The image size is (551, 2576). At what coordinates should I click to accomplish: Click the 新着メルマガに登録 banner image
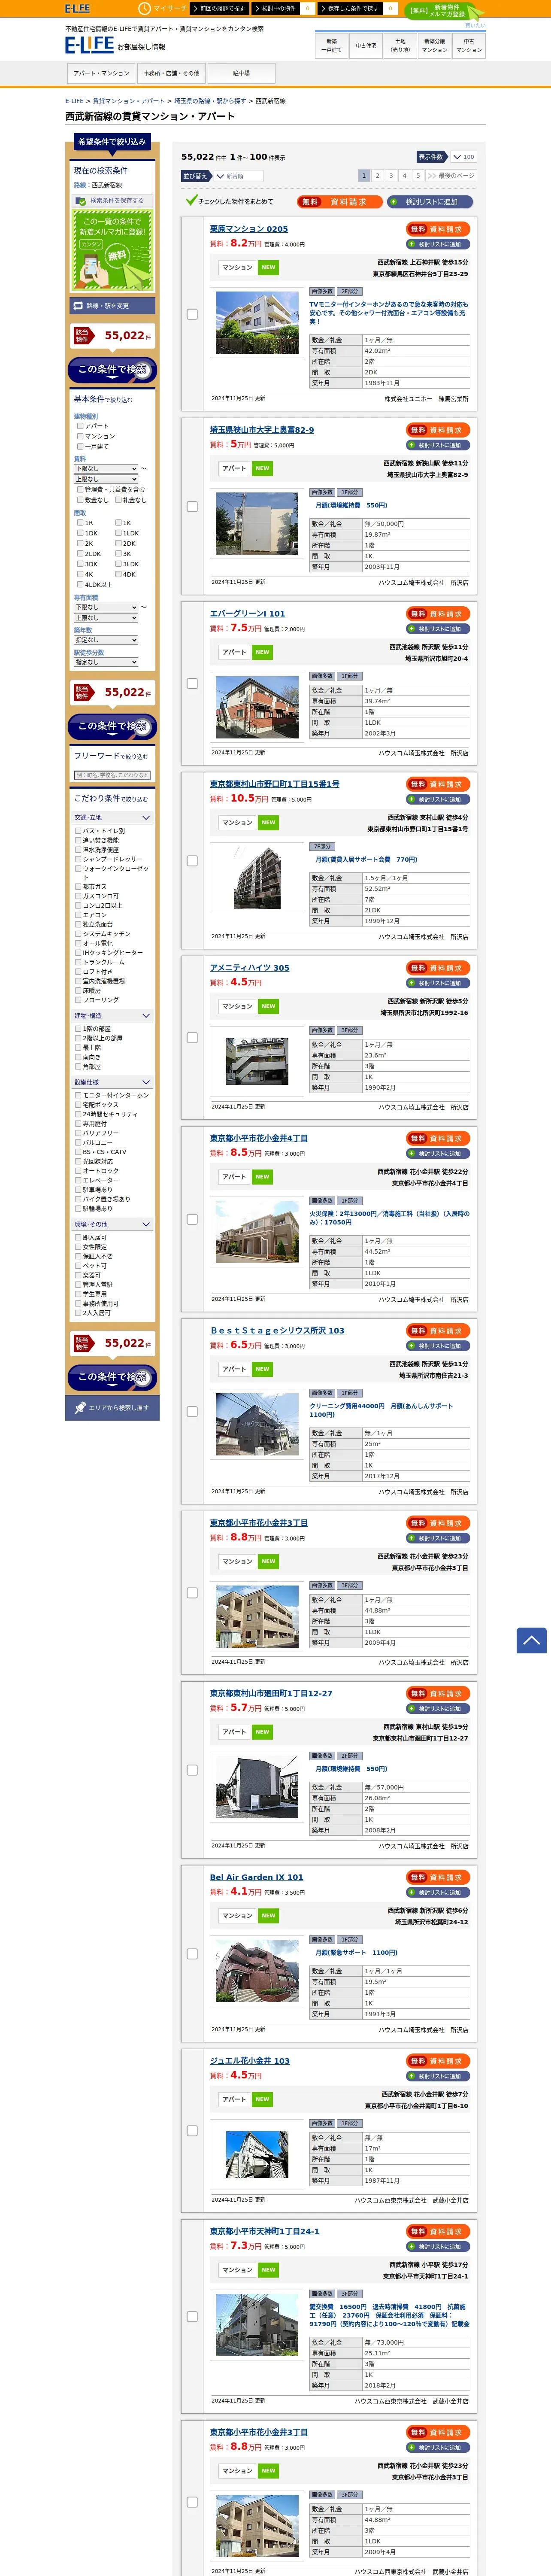[x=111, y=251]
